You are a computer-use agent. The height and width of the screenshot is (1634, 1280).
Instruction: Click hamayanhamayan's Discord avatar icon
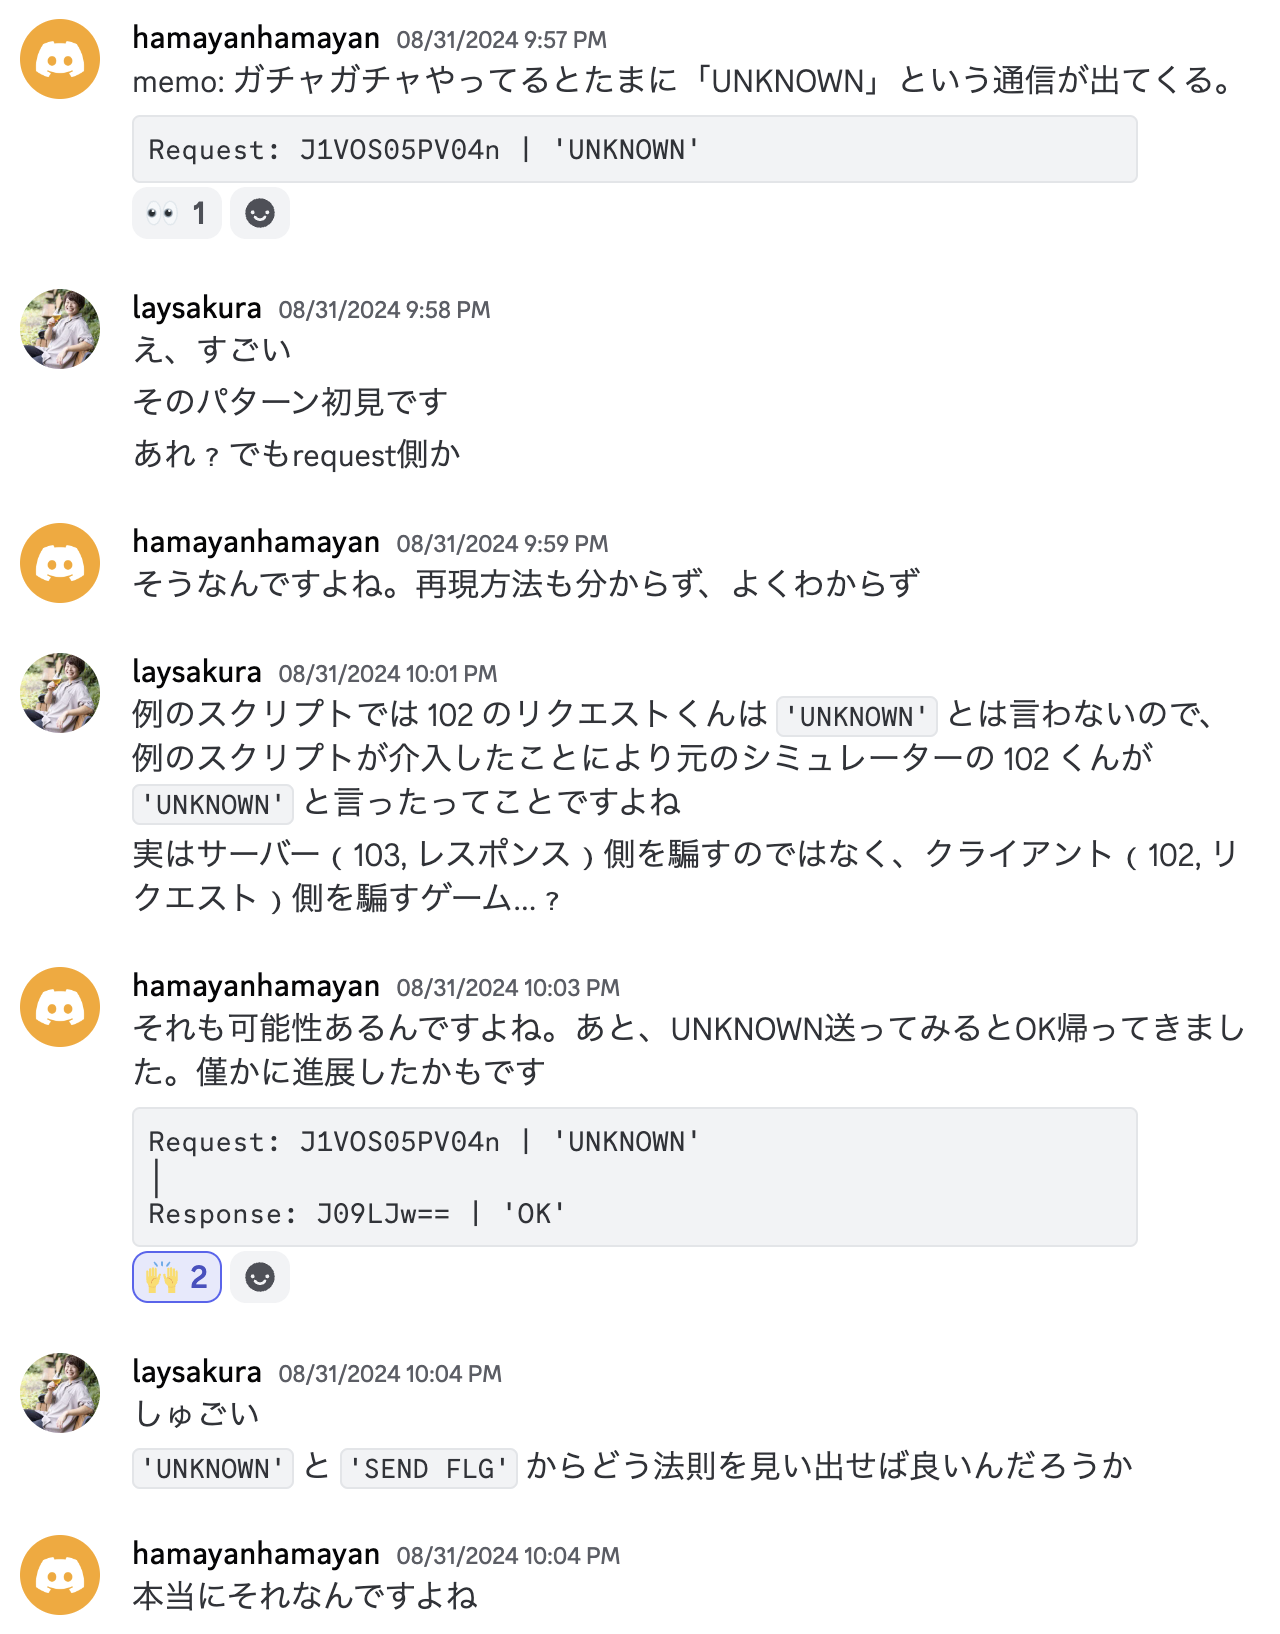60,58
